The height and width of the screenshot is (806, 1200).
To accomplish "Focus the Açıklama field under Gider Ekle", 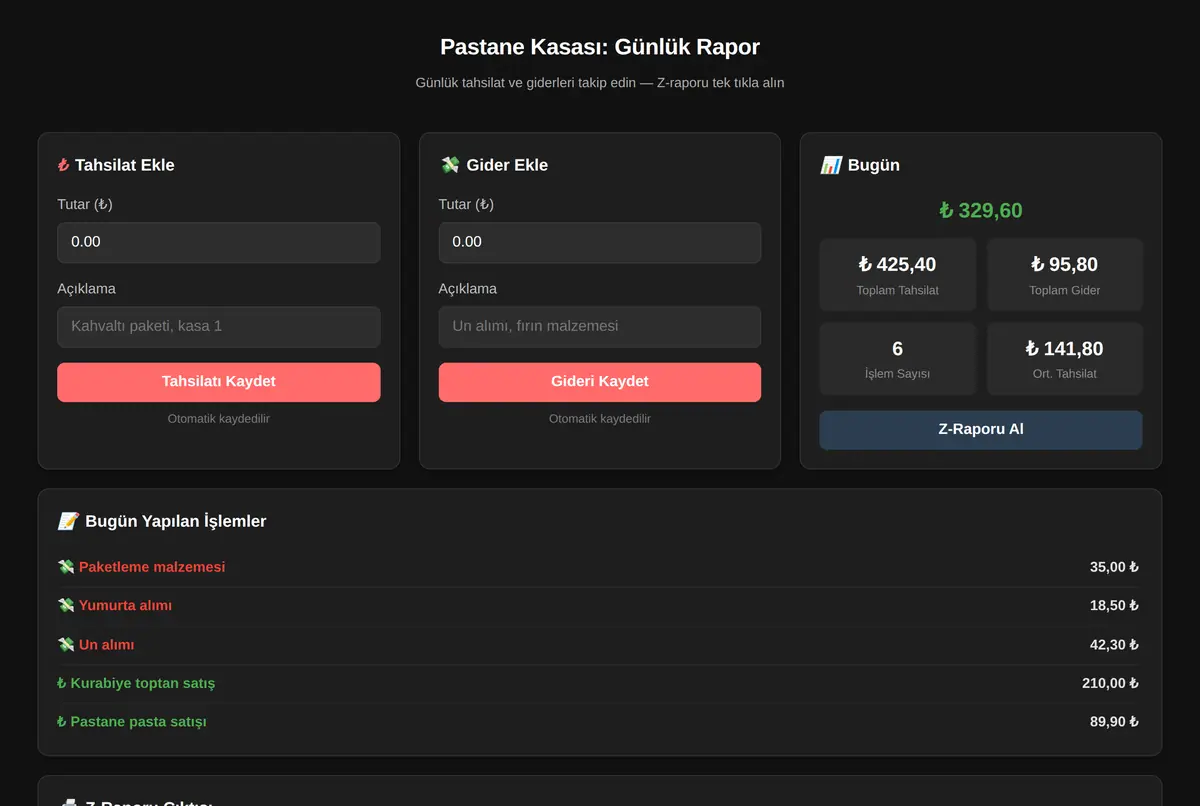I will (600, 327).
